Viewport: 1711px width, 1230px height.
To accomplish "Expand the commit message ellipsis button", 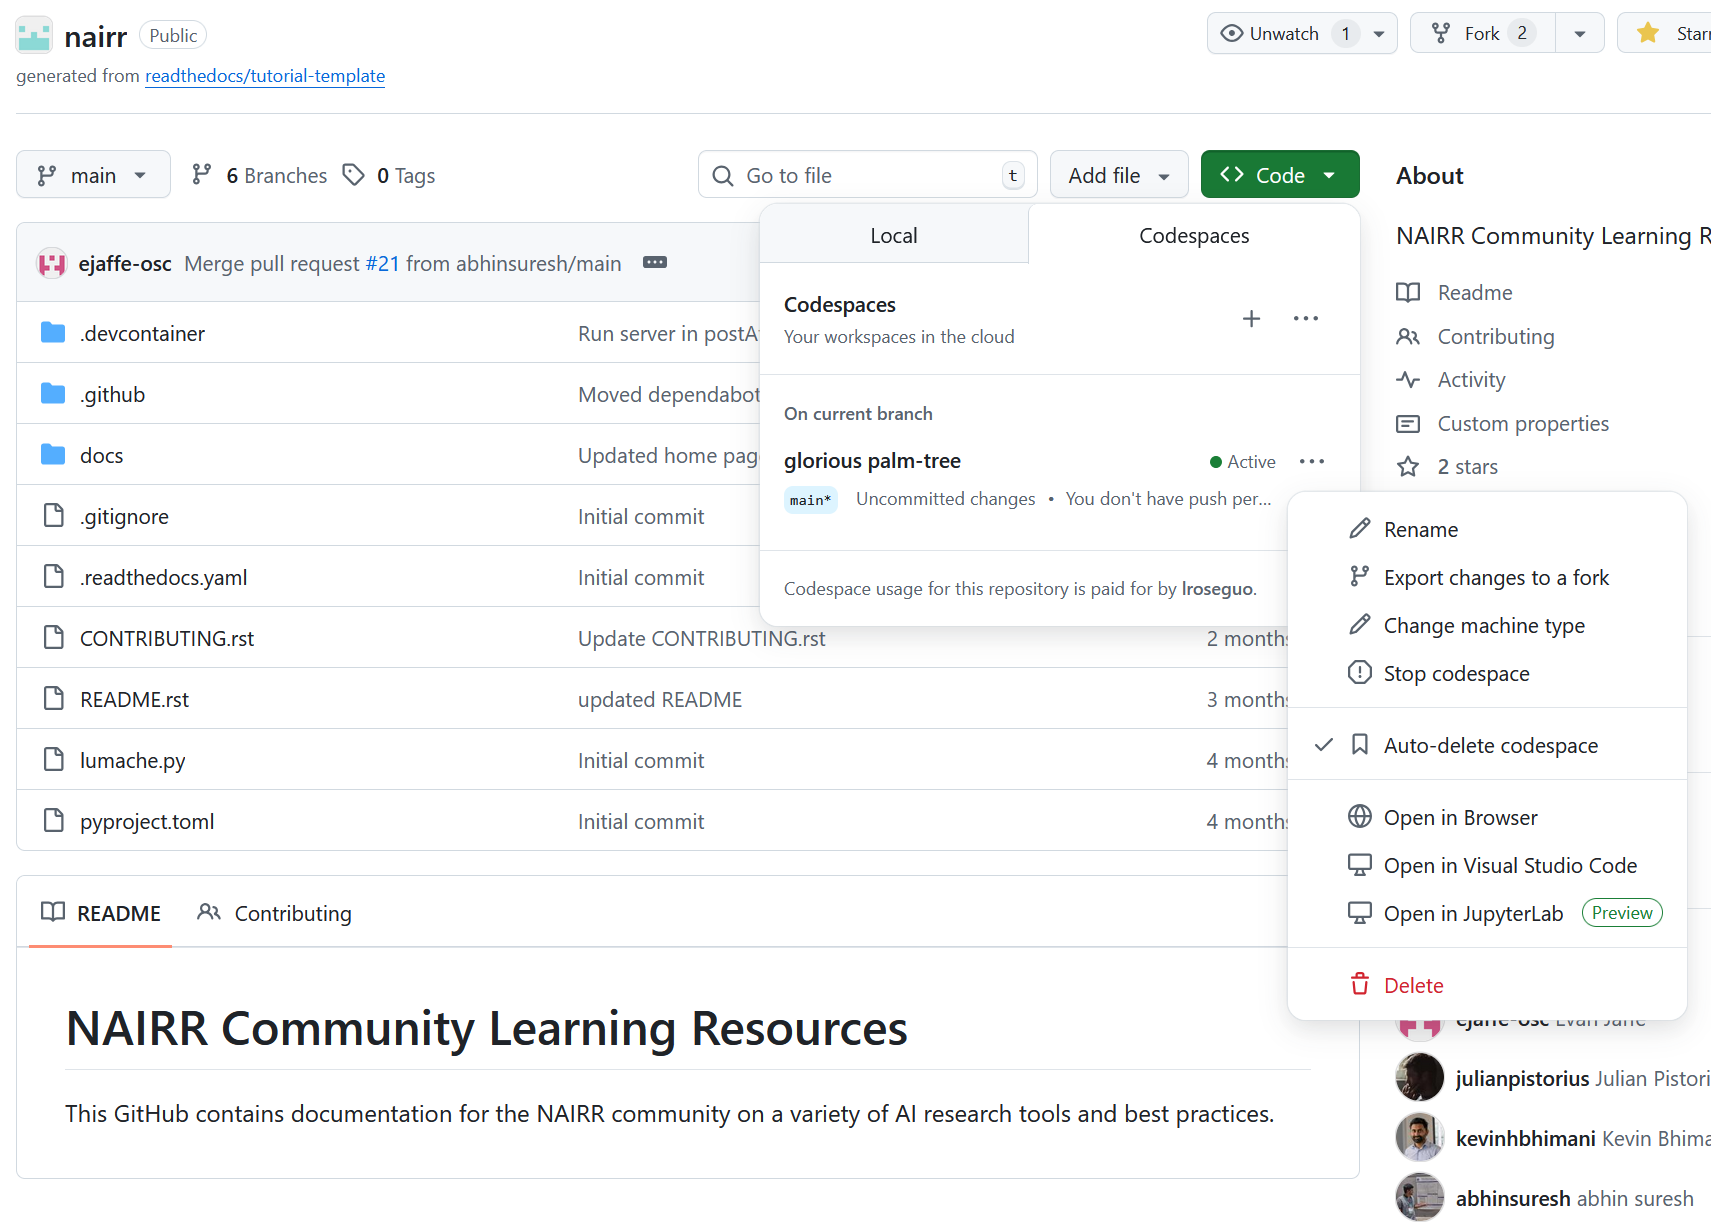I will 655,262.
